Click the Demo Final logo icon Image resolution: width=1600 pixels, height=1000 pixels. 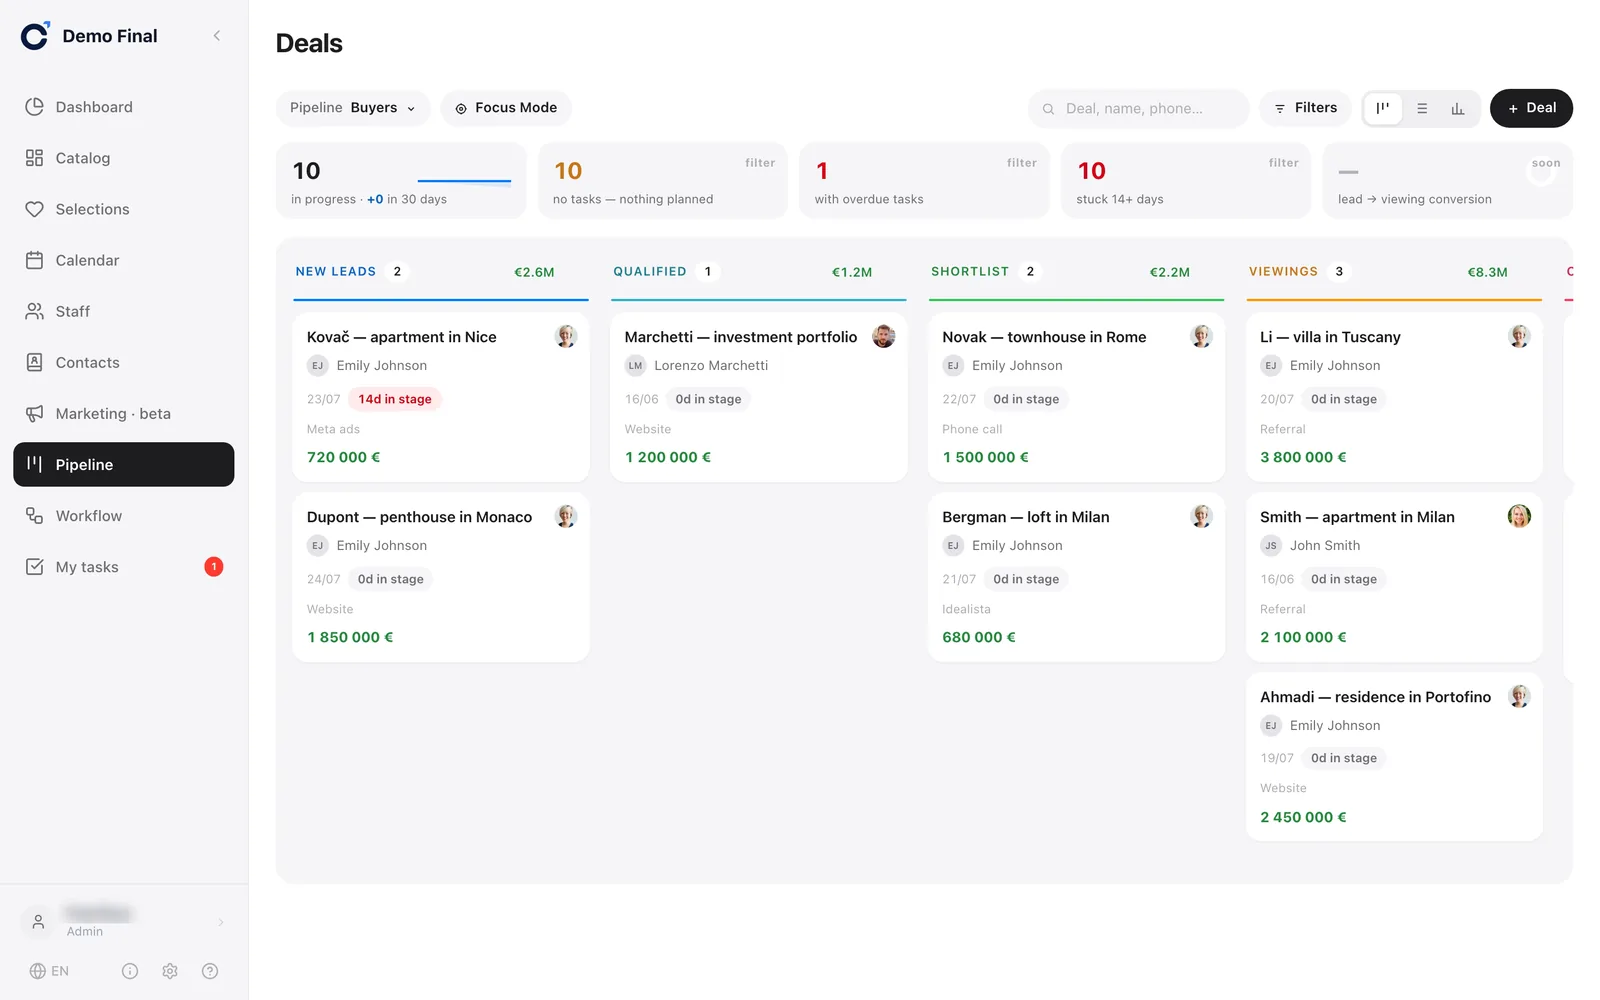(x=35, y=36)
